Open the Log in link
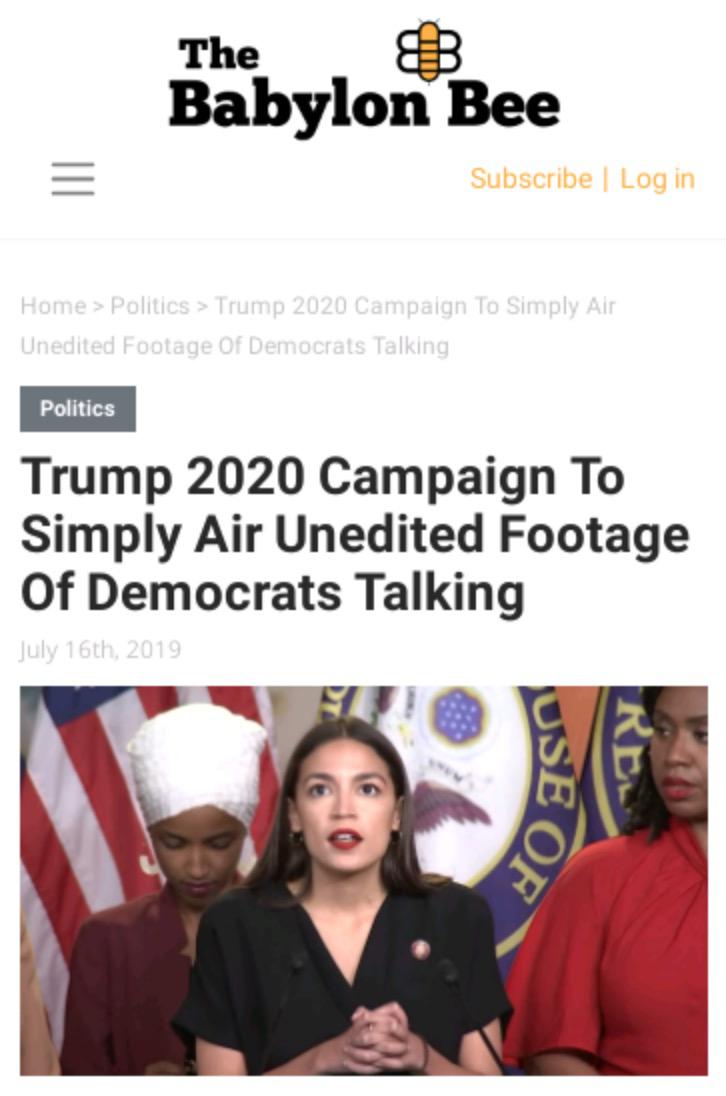 [x=658, y=179]
